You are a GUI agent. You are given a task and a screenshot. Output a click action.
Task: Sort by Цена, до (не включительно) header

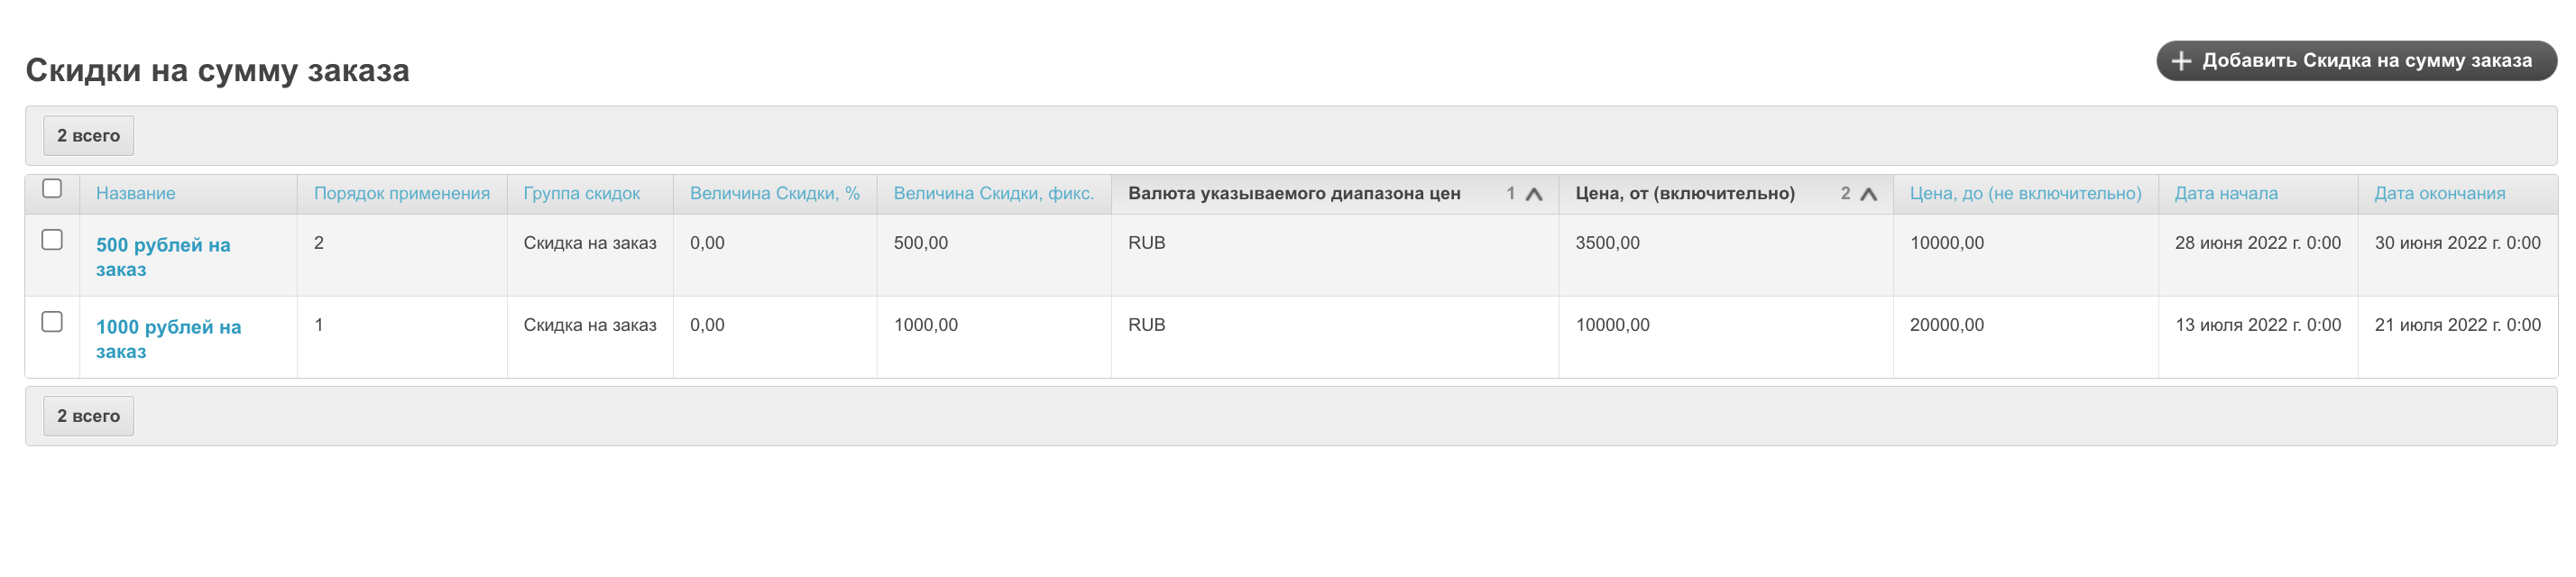tap(2024, 194)
